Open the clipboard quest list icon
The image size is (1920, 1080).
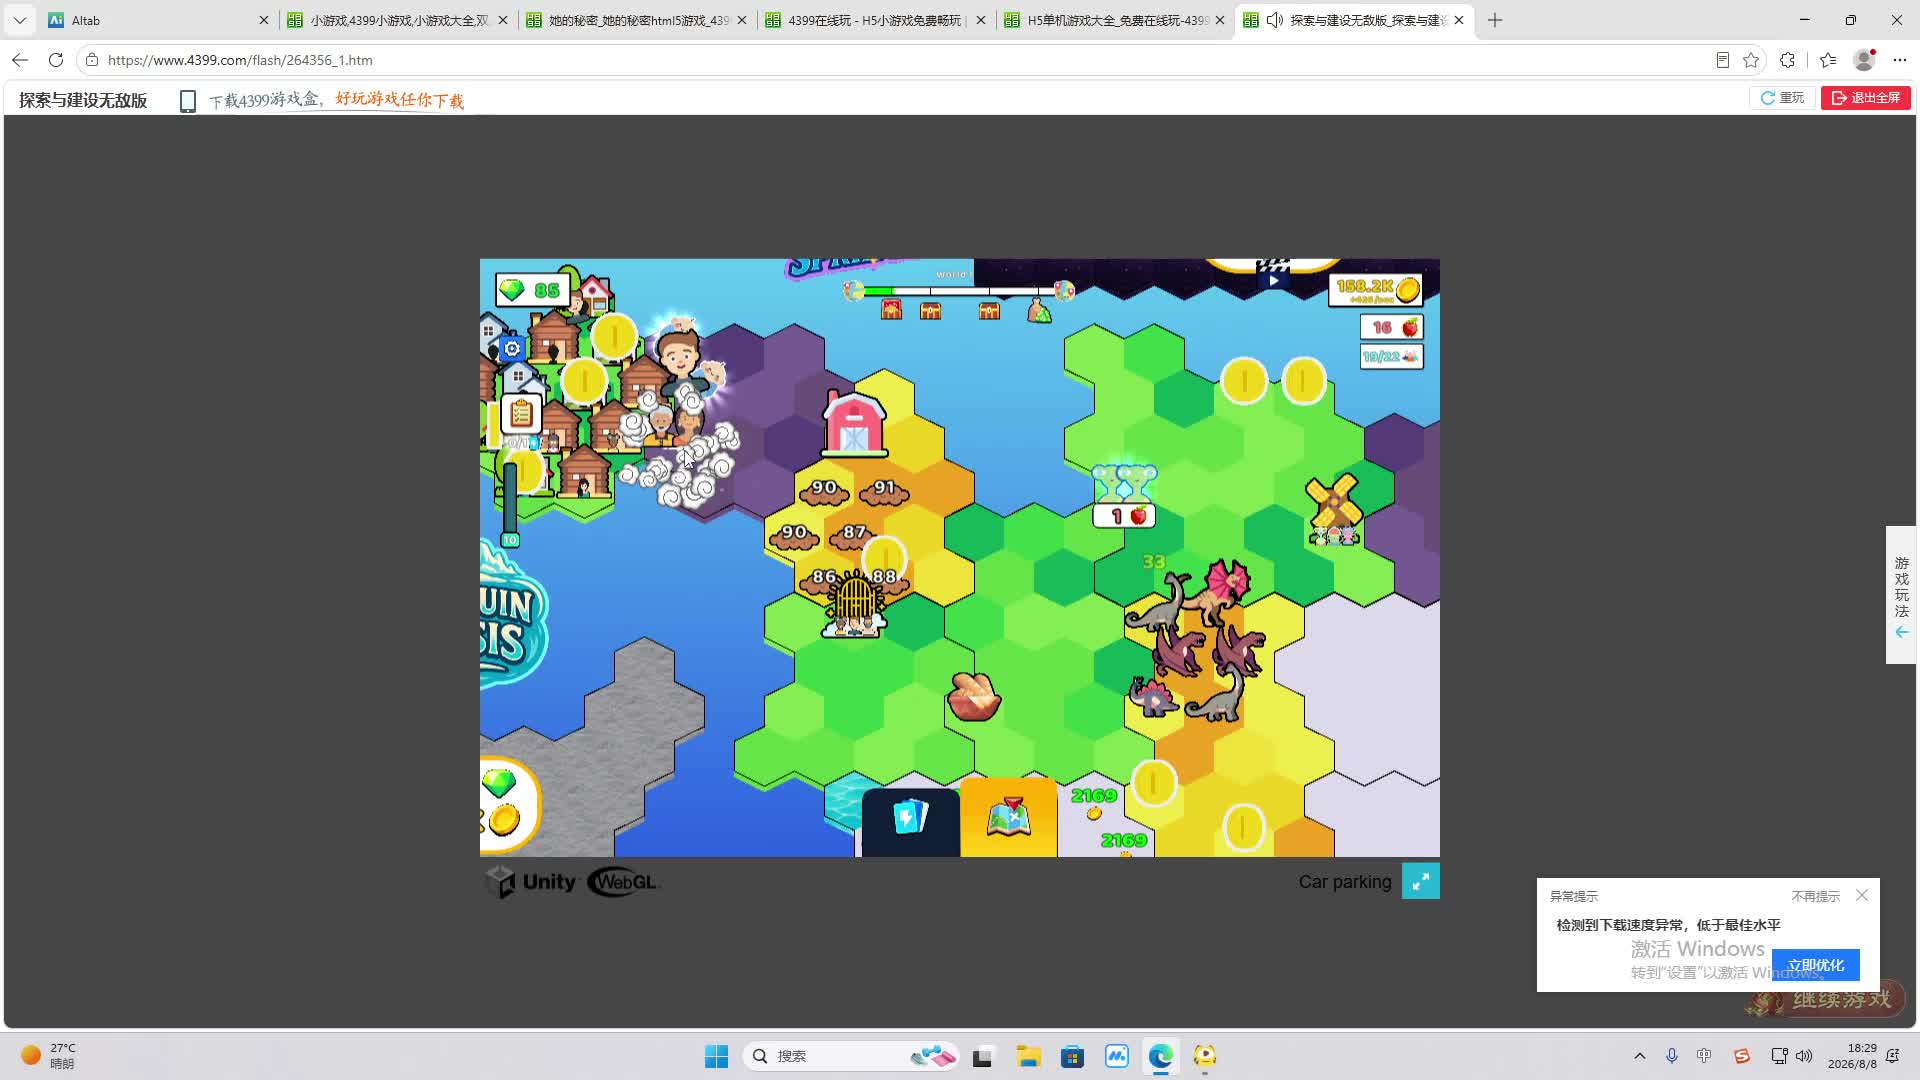coord(521,413)
